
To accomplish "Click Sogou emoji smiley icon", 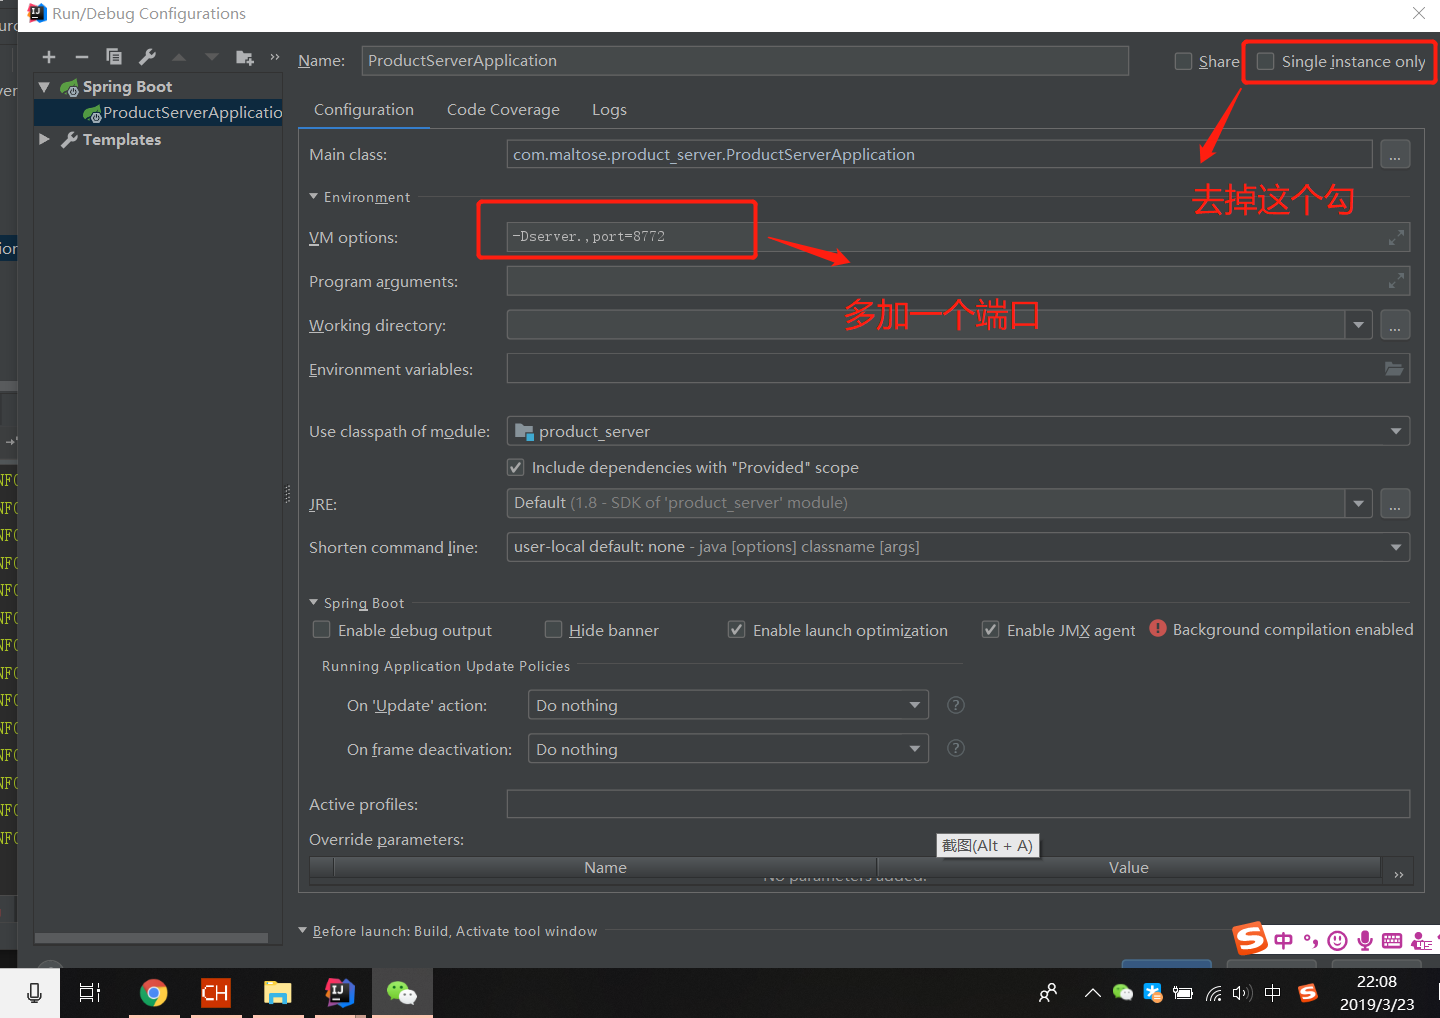I will click(1337, 940).
